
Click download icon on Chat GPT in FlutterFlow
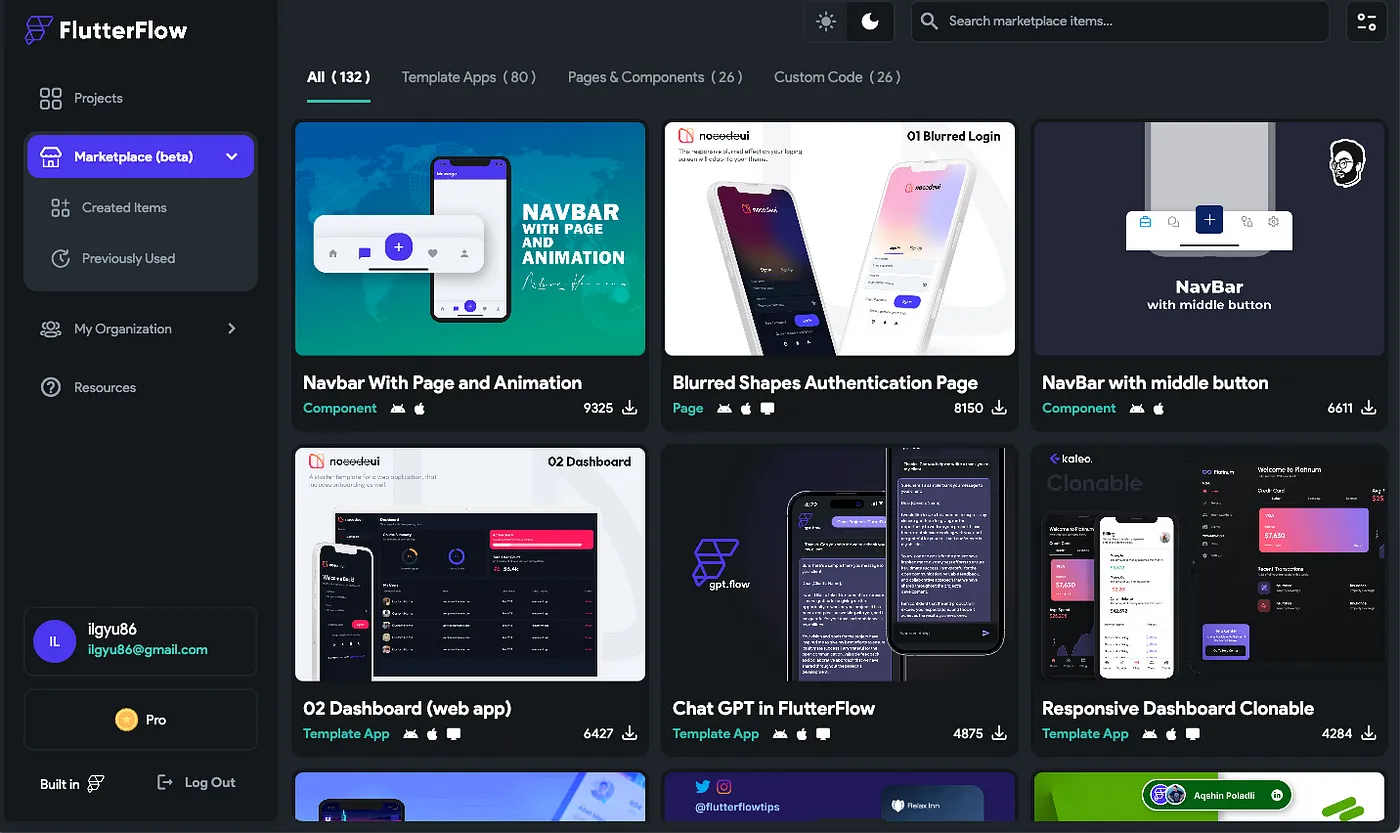(999, 733)
